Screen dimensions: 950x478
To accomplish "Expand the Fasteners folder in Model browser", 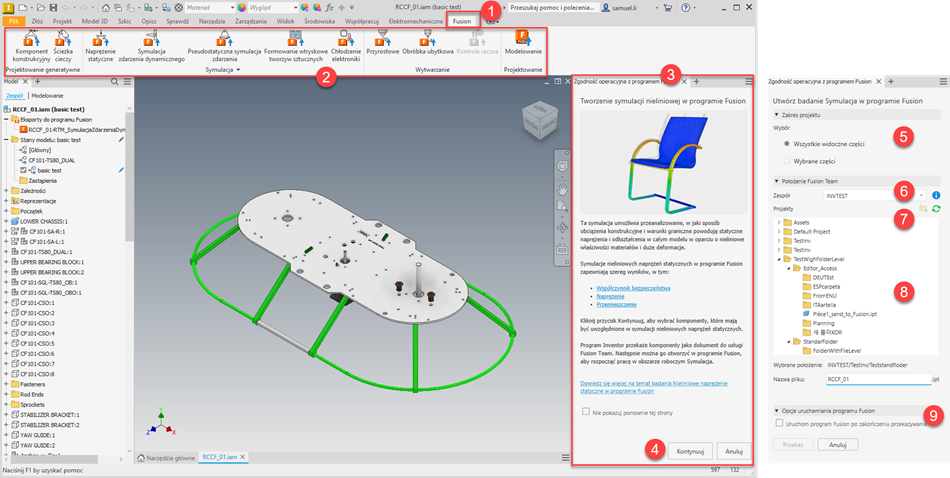I will [x=6, y=385].
